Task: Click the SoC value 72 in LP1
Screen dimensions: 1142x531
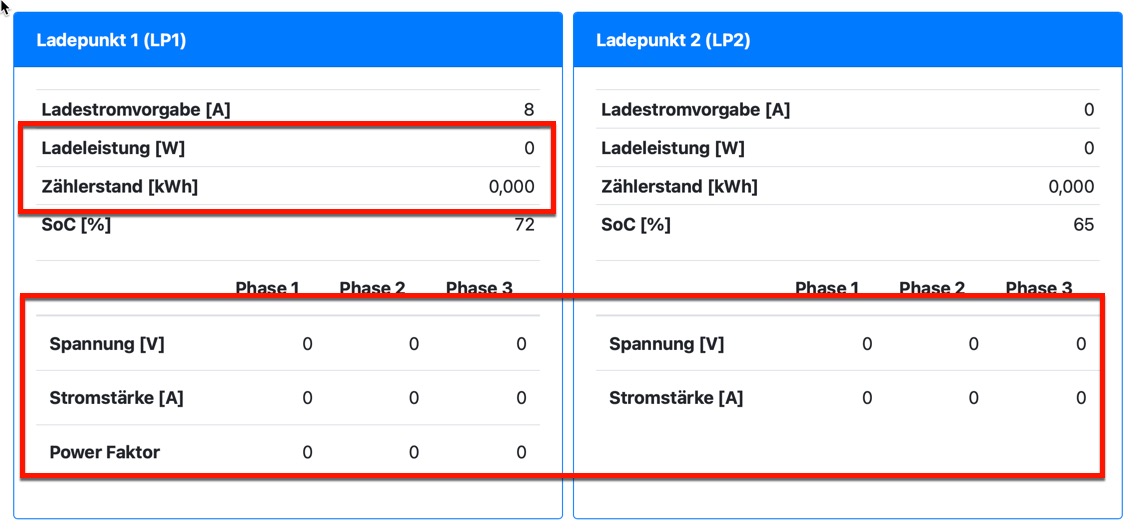Action: tap(524, 224)
